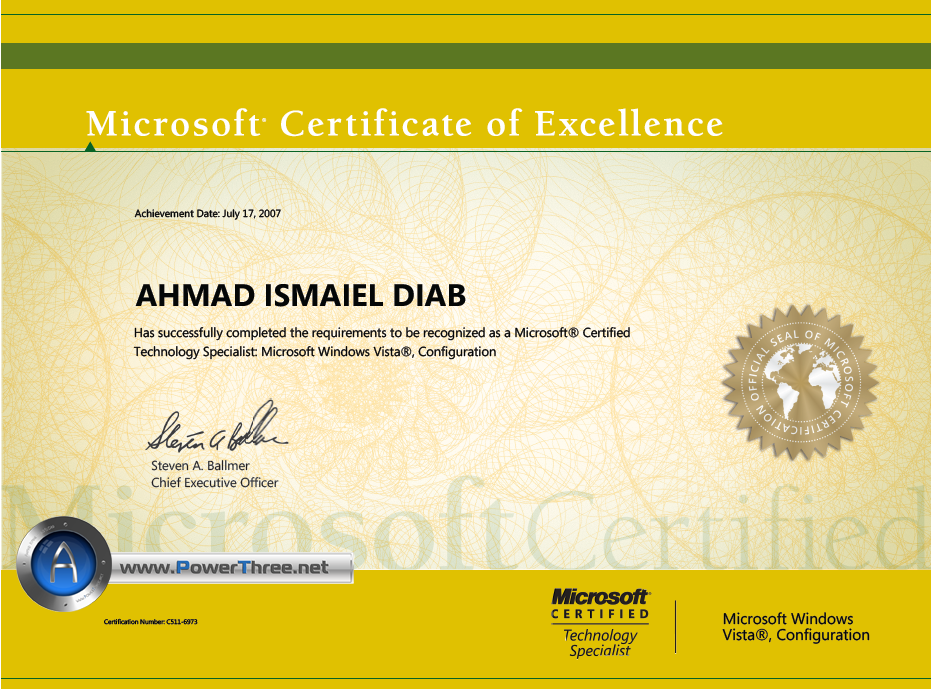Click the small green triangle under the title
This screenshot has height=689, width=931.
point(90,146)
